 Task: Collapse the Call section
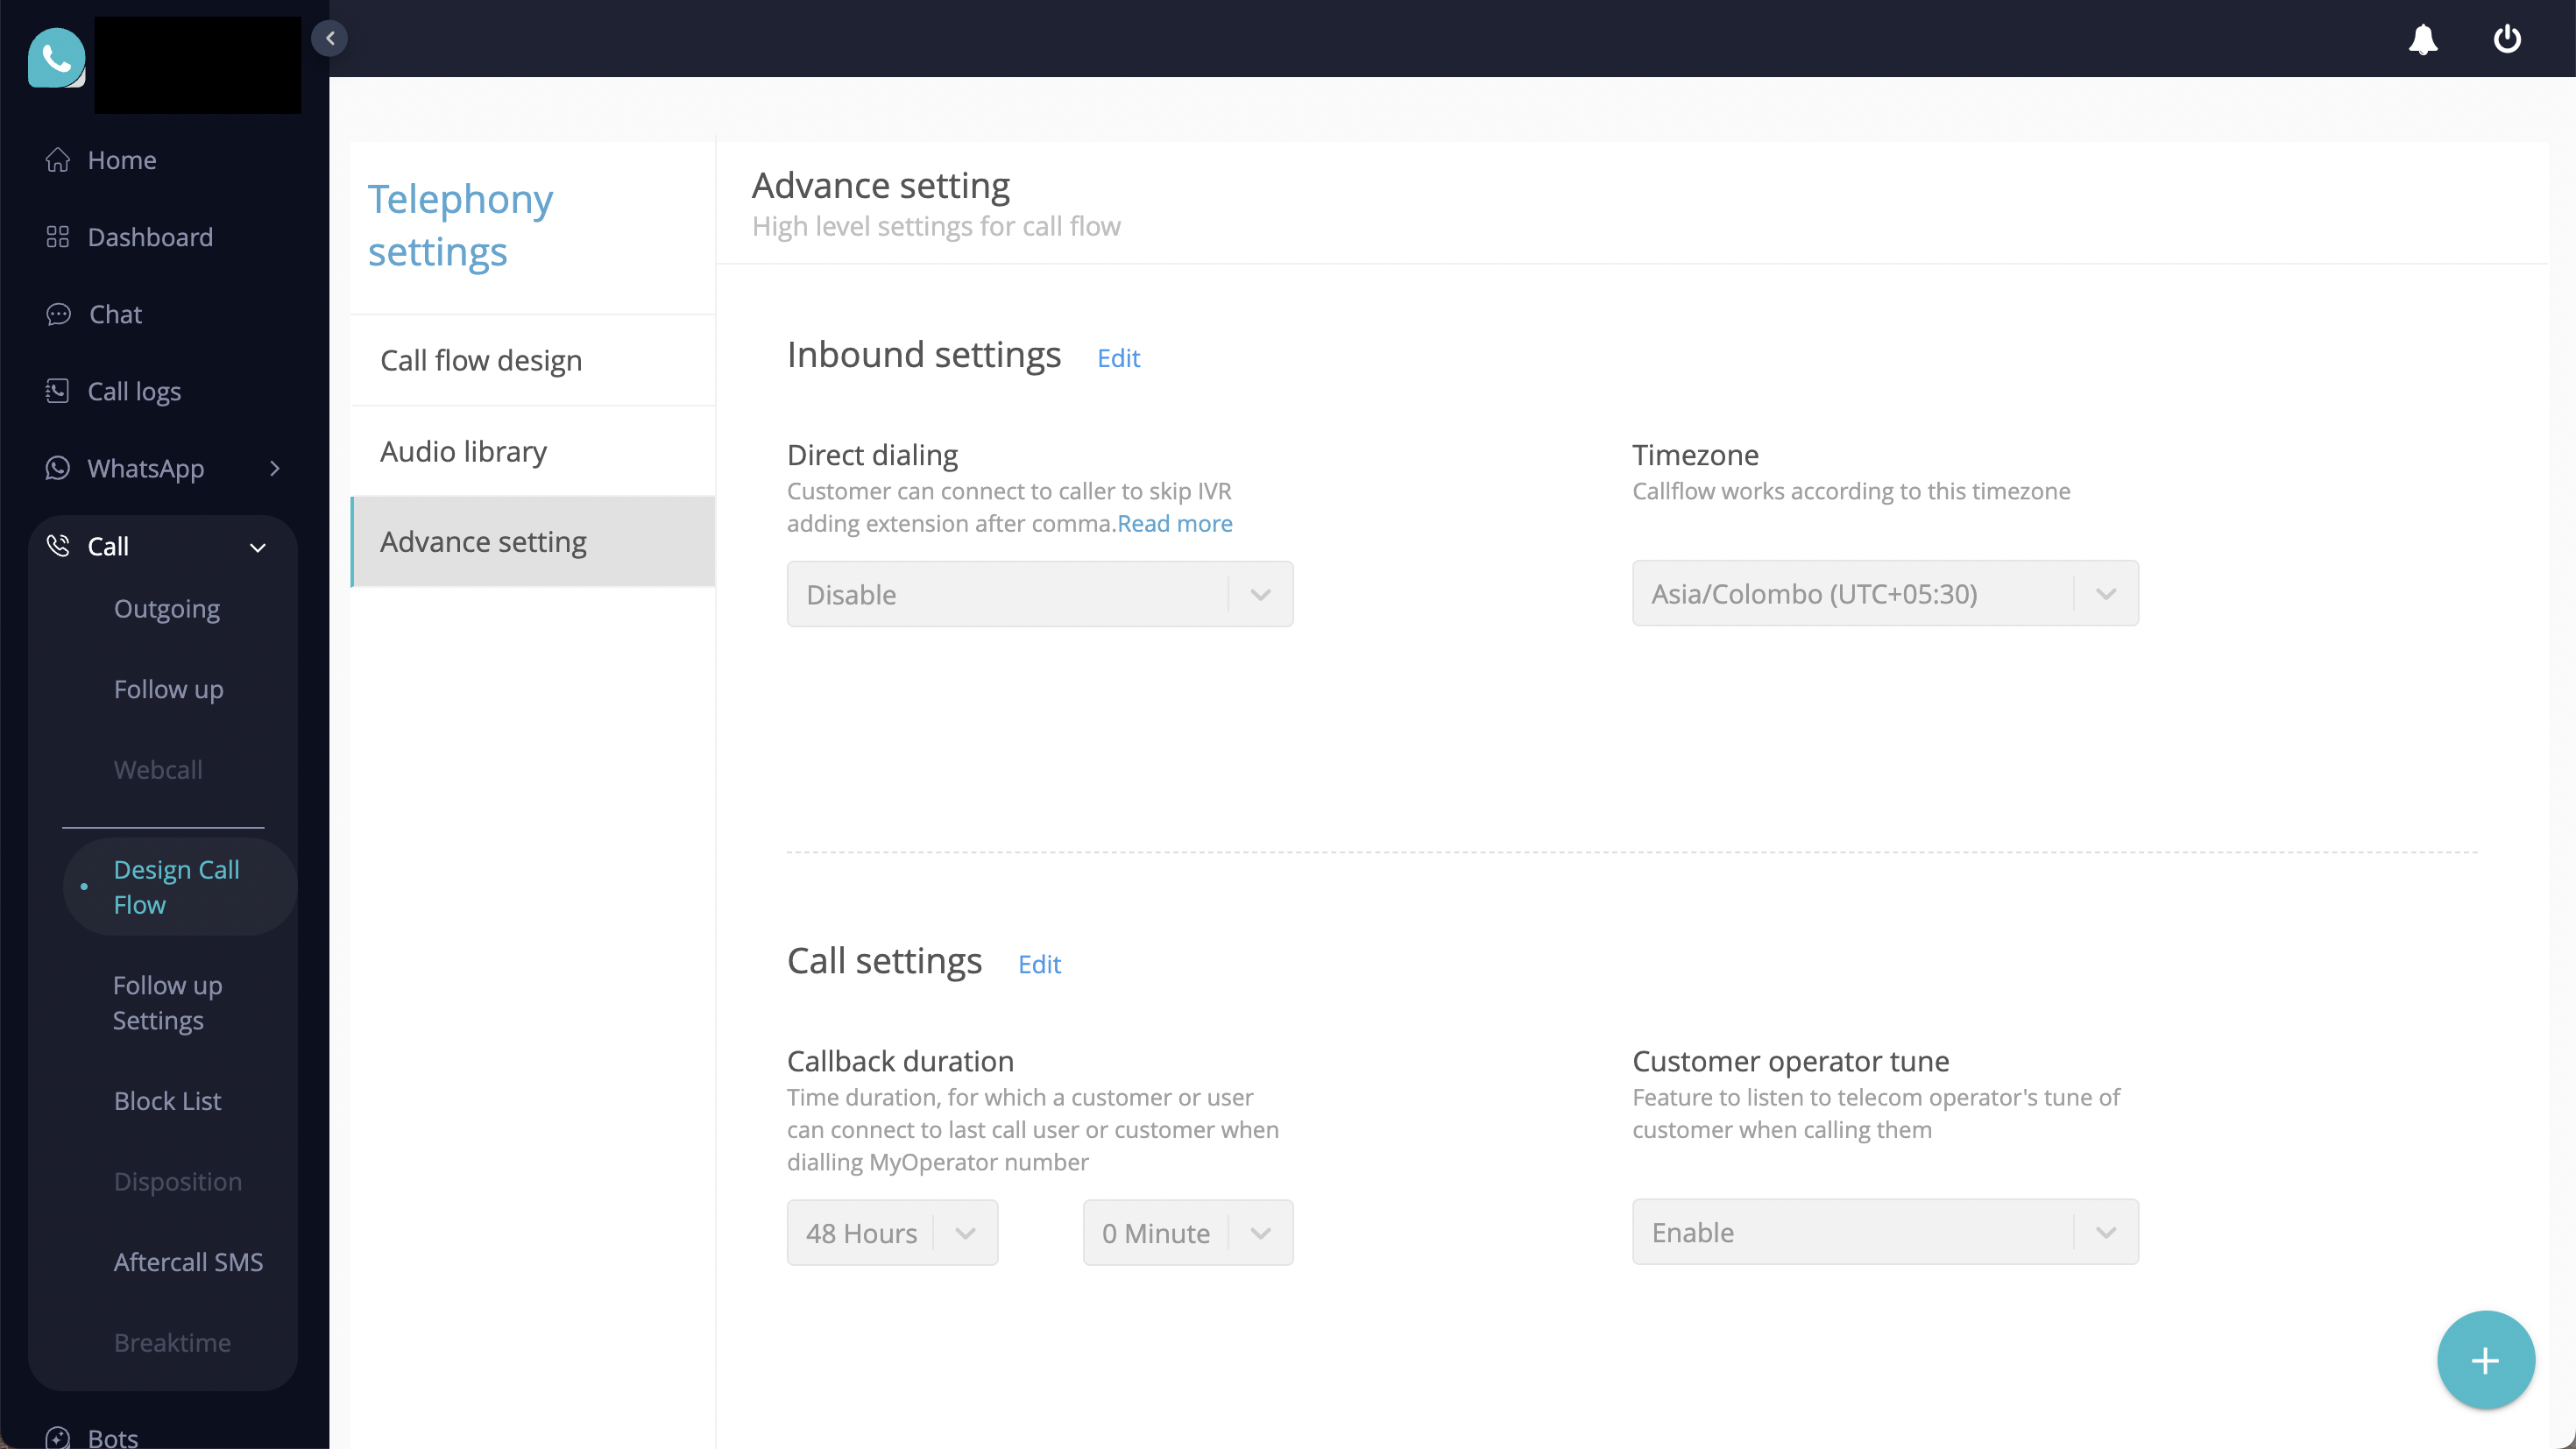click(x=257, y=547)
